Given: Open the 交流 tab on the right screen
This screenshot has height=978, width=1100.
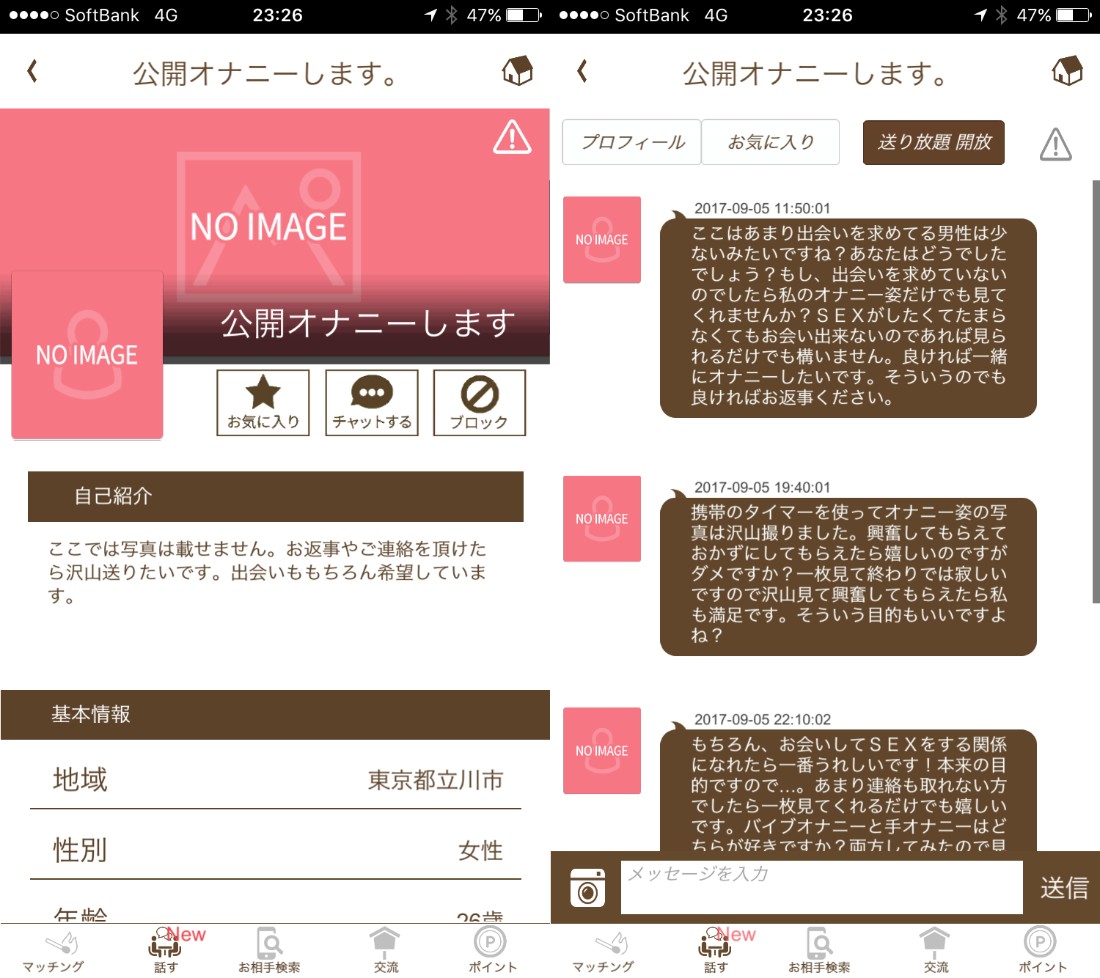Looking at the screenshot, I should (x=935, y=951).
